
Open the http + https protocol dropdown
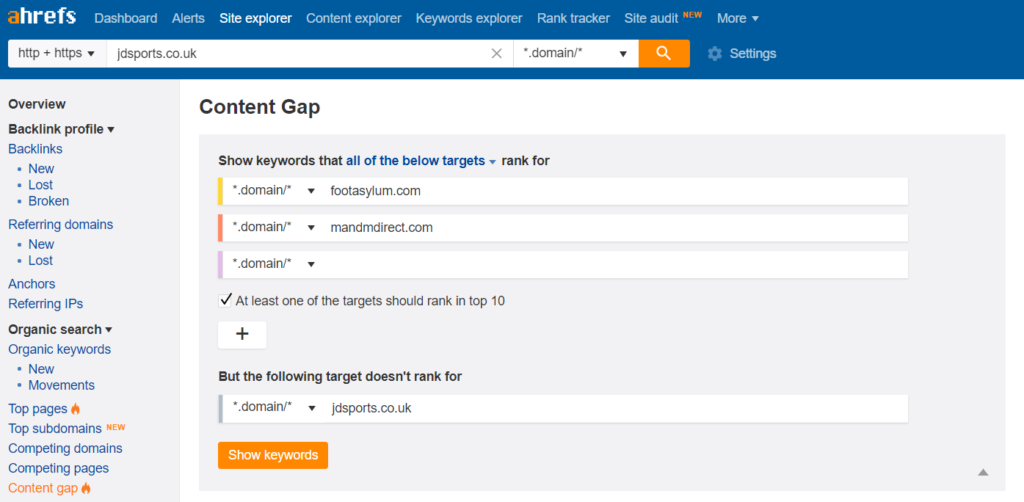57,54
